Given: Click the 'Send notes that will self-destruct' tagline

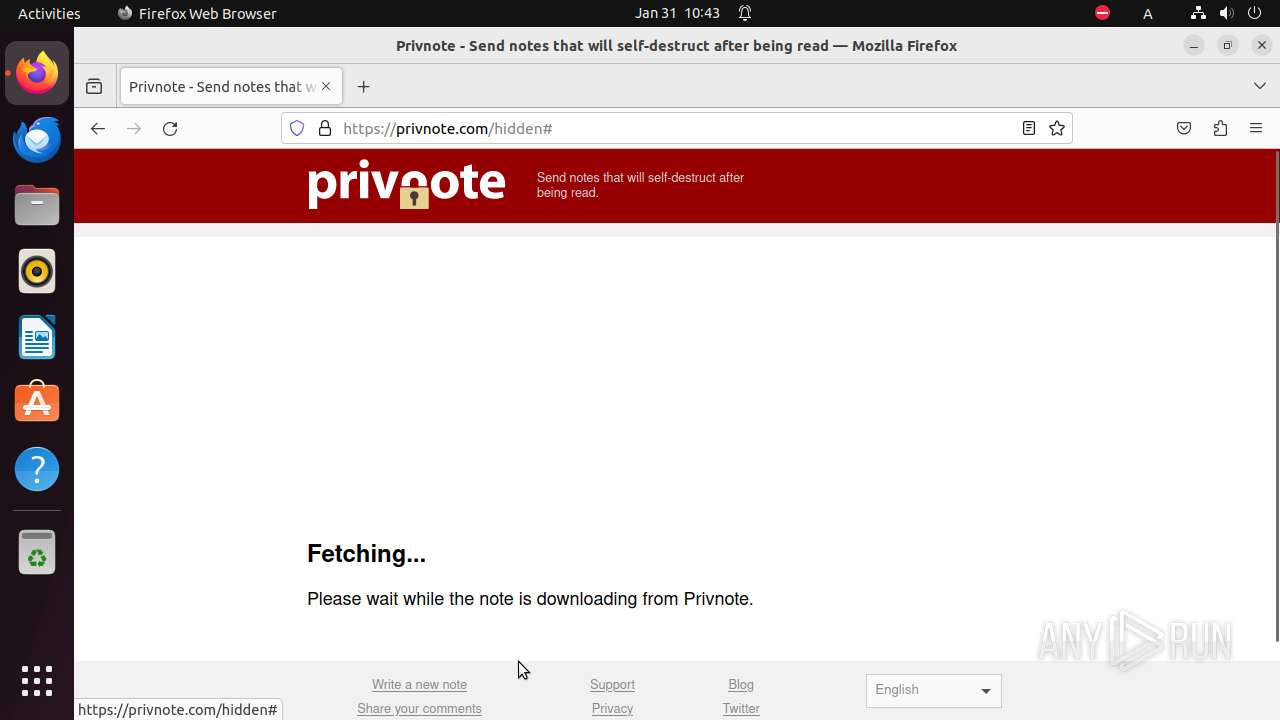Looking at the screenshot, I should click(640, 185).
